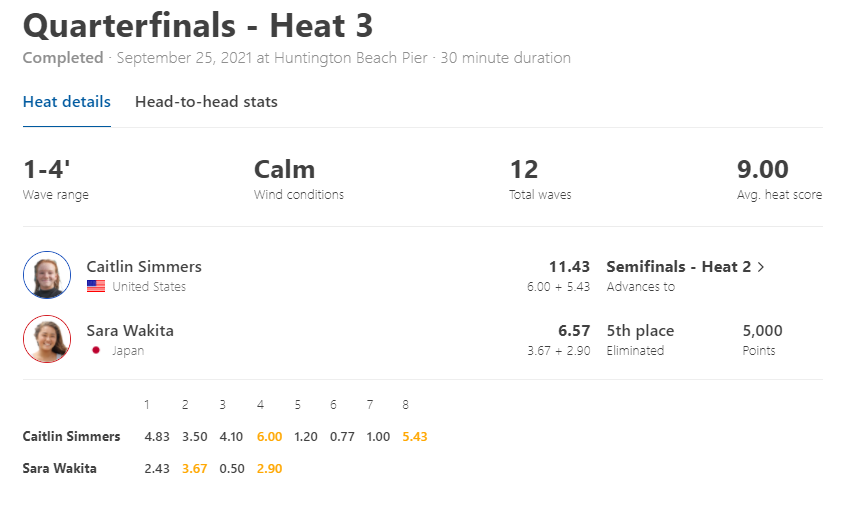
Task: Click the 9.00 average heat score
Action: coord(762,170)
